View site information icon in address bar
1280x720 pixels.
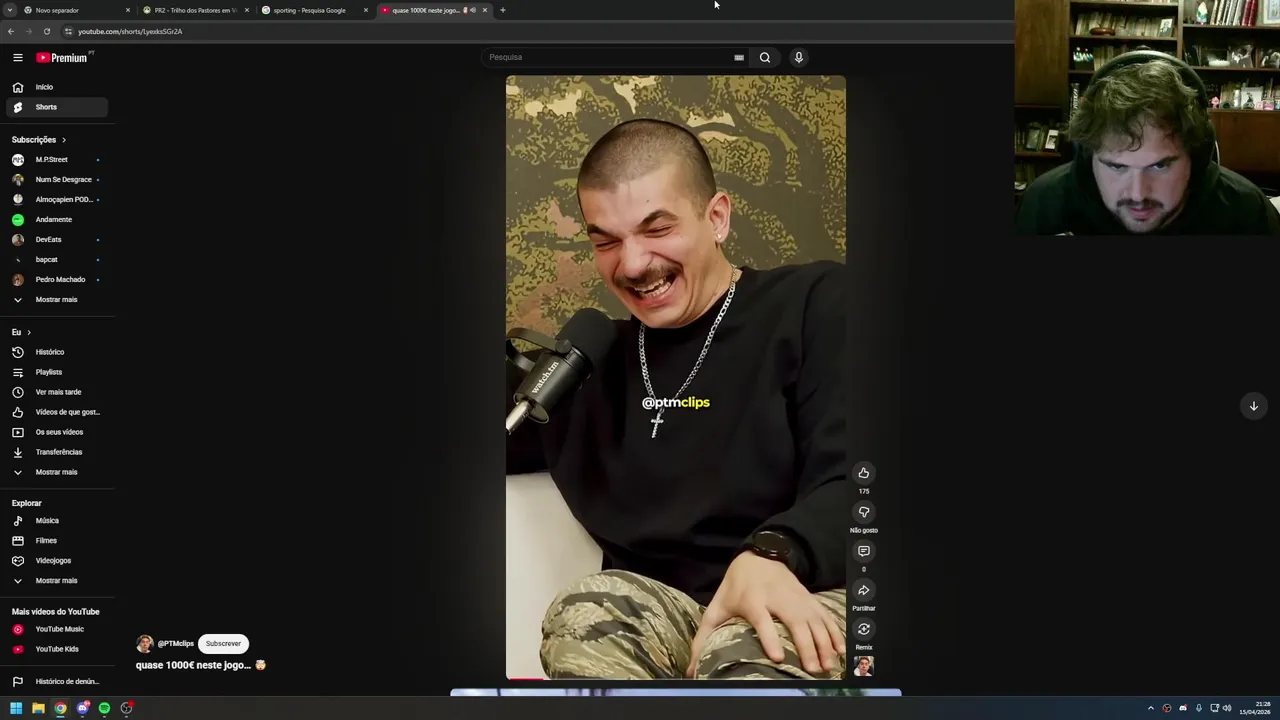click(68, 32)
